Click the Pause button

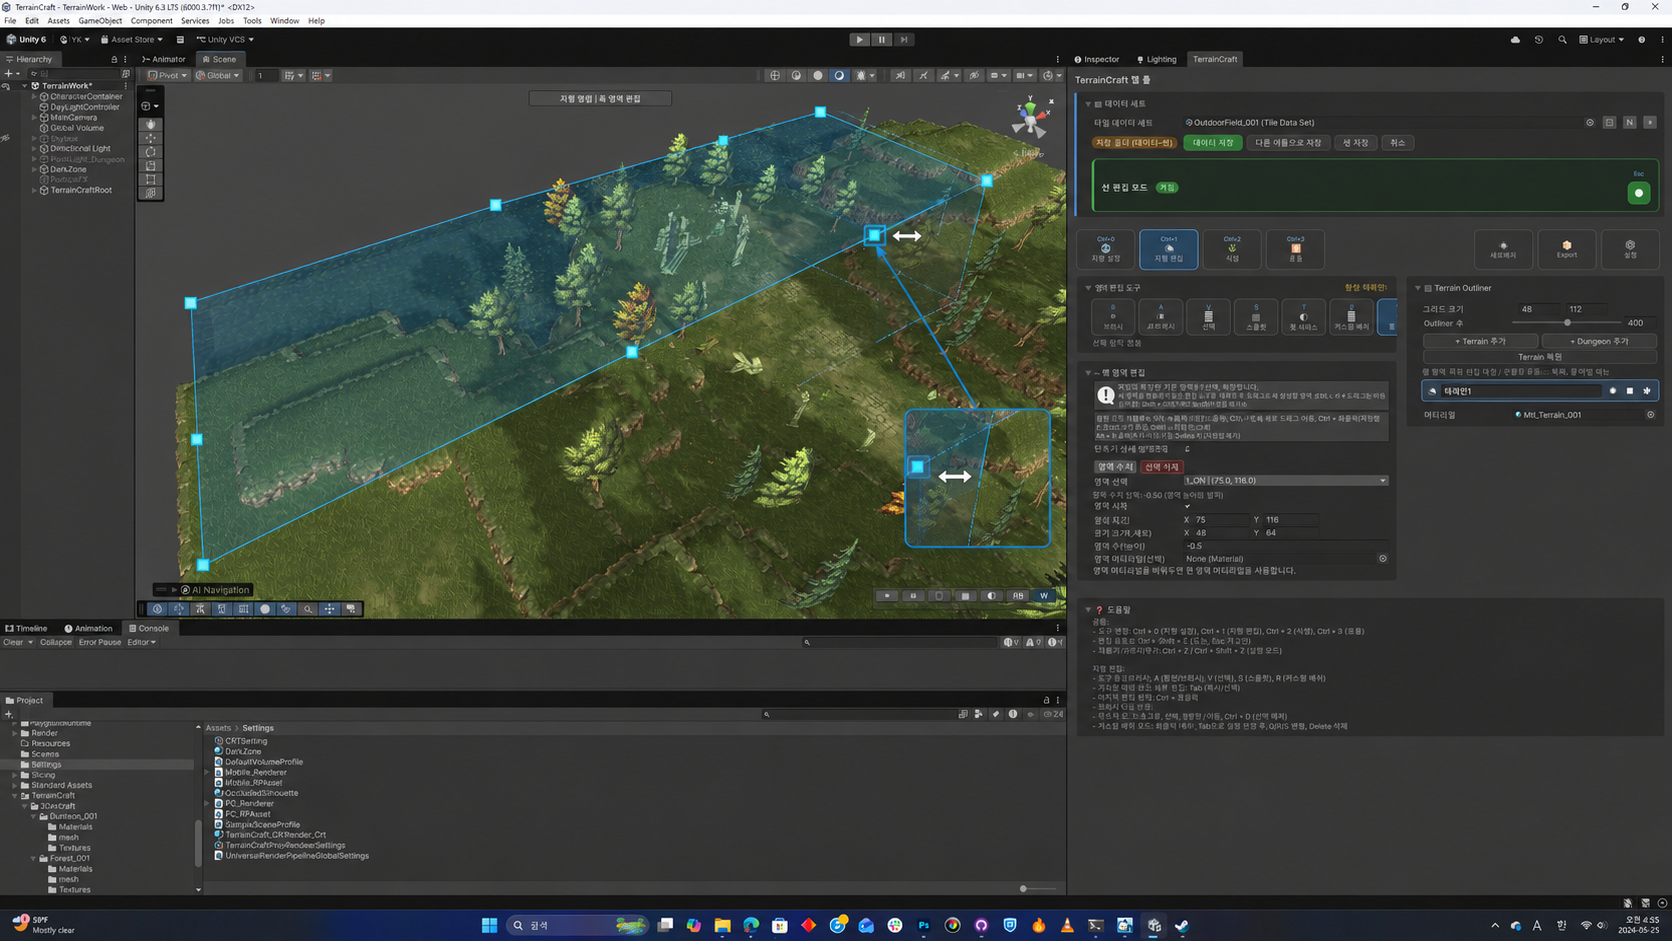pos(882,40)
